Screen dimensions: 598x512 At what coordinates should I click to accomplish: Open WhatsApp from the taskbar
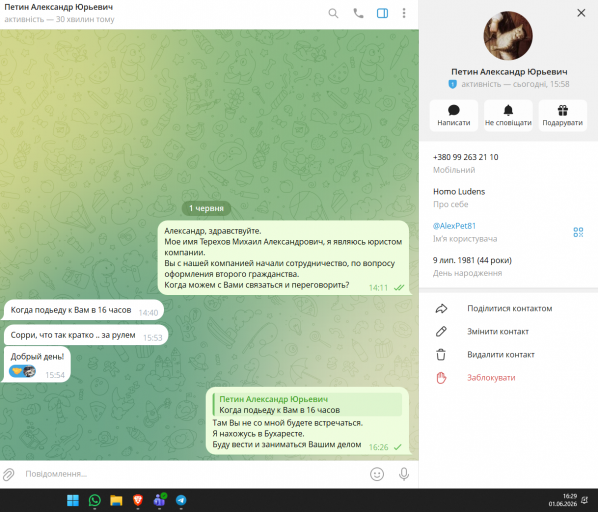[x=95, y=500]
